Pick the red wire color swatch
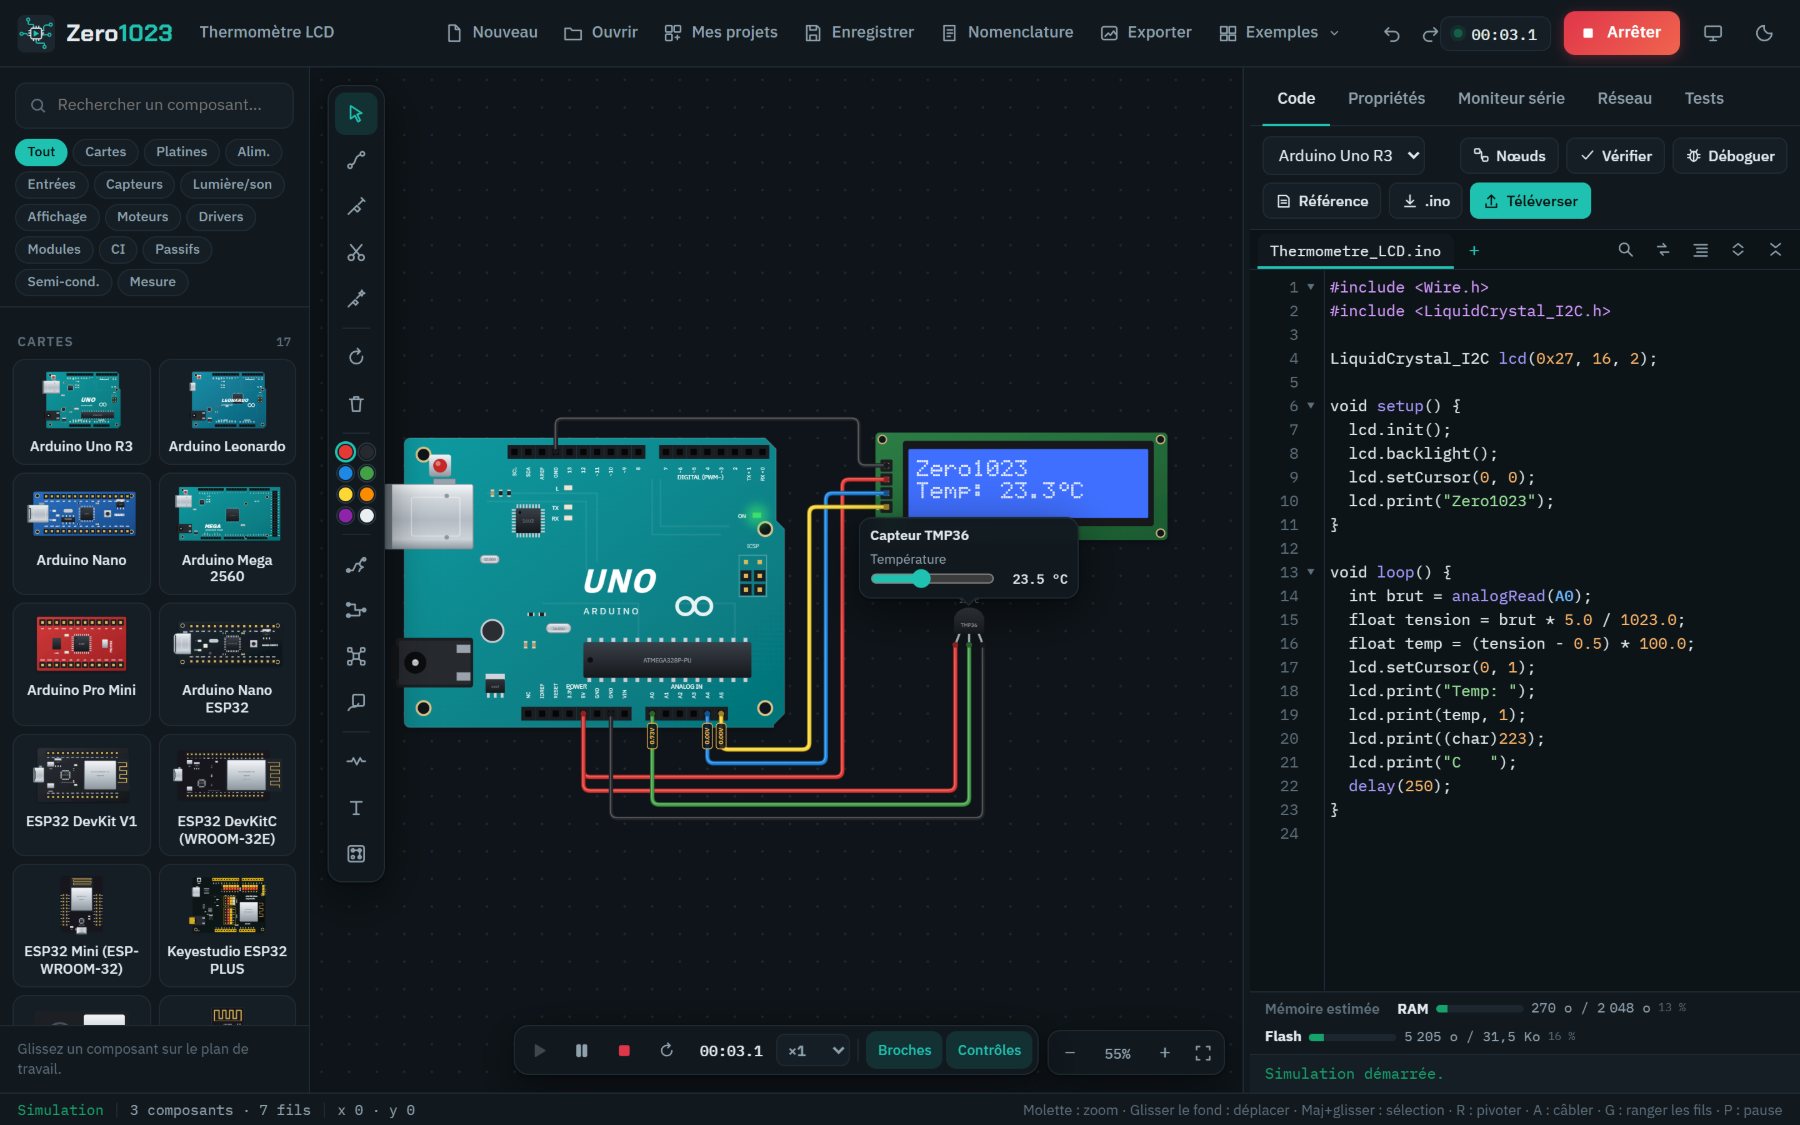Screen dimensions: 1800x1125 [345, 452]
